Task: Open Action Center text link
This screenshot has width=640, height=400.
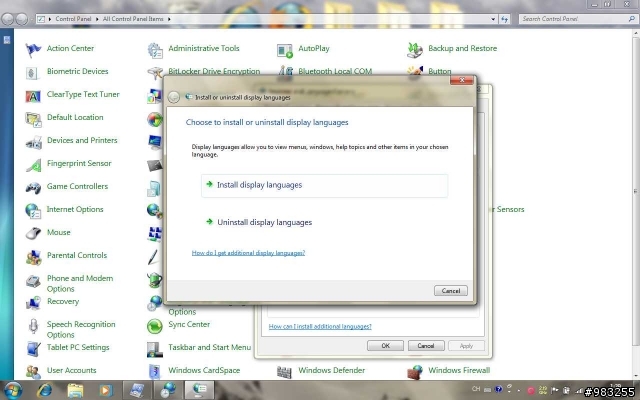Action: pos(70,48)
